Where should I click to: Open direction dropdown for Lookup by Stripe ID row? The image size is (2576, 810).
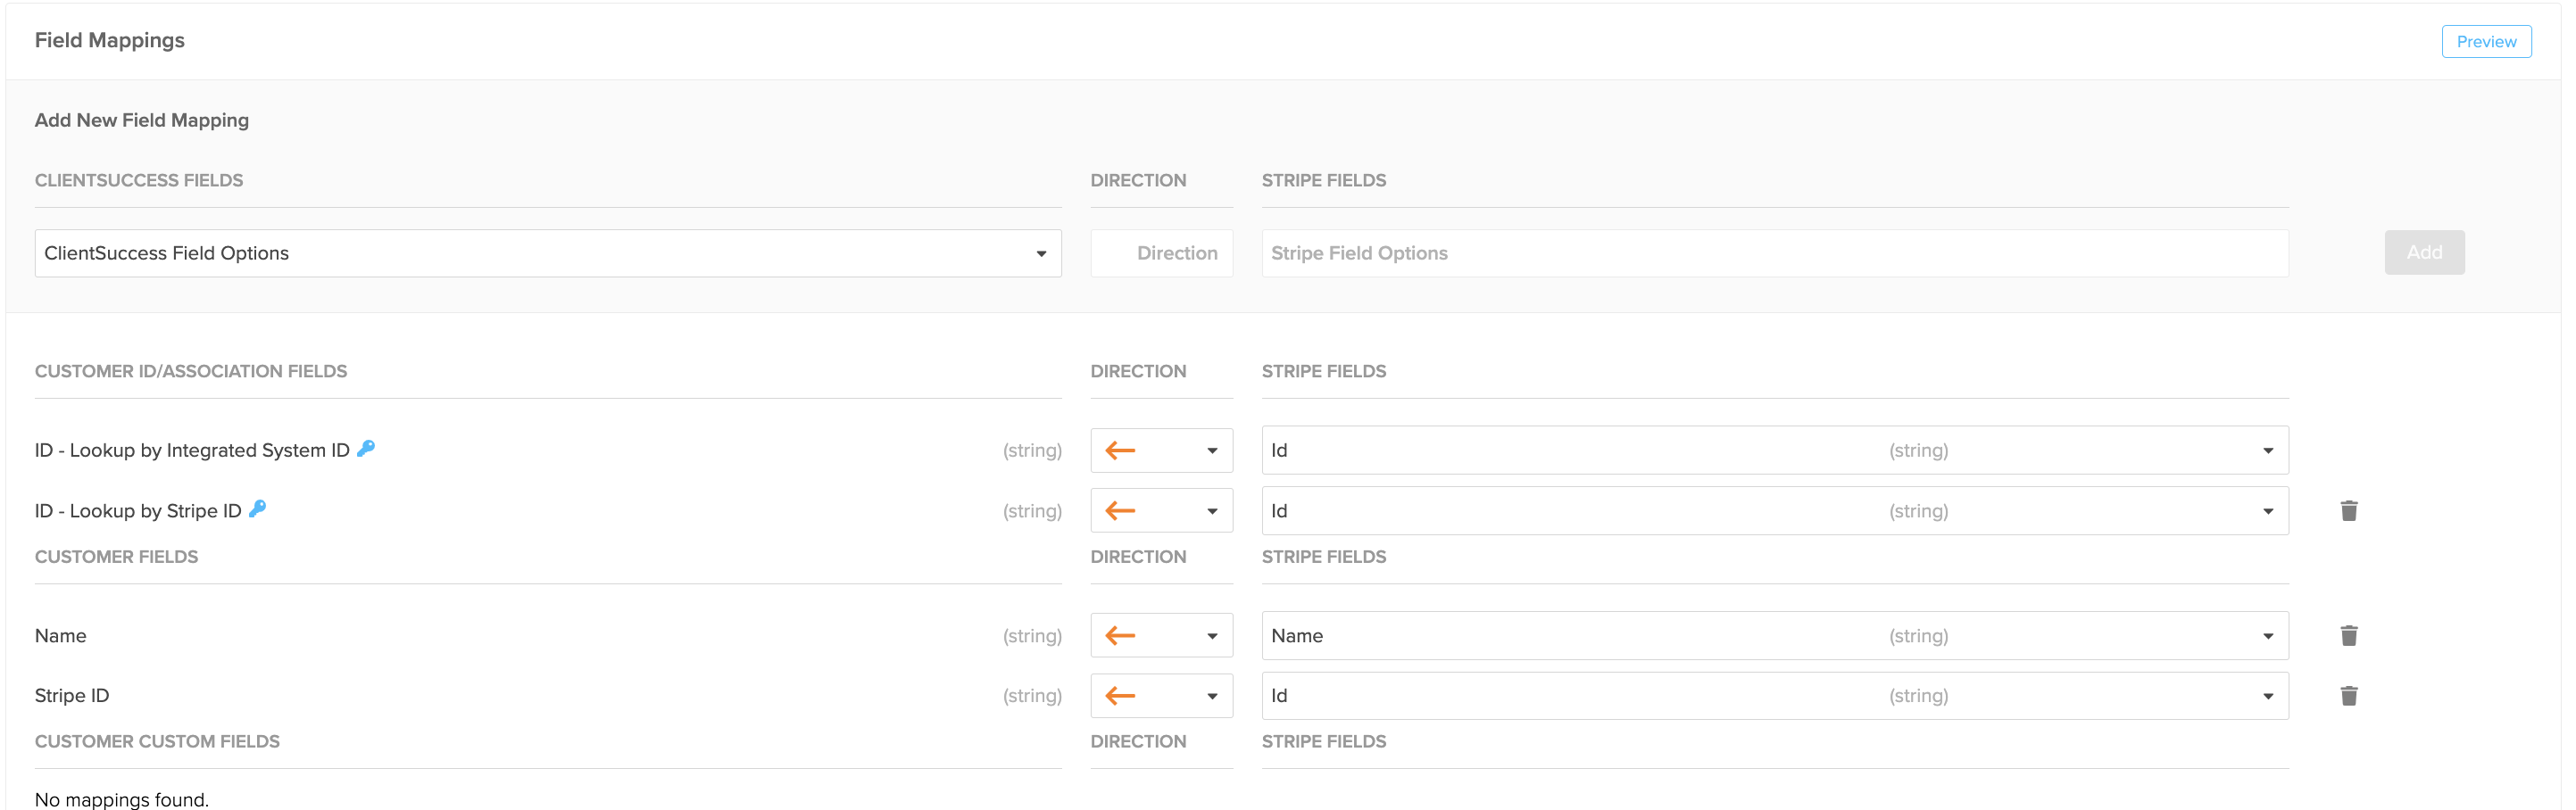coord(1160,511)
